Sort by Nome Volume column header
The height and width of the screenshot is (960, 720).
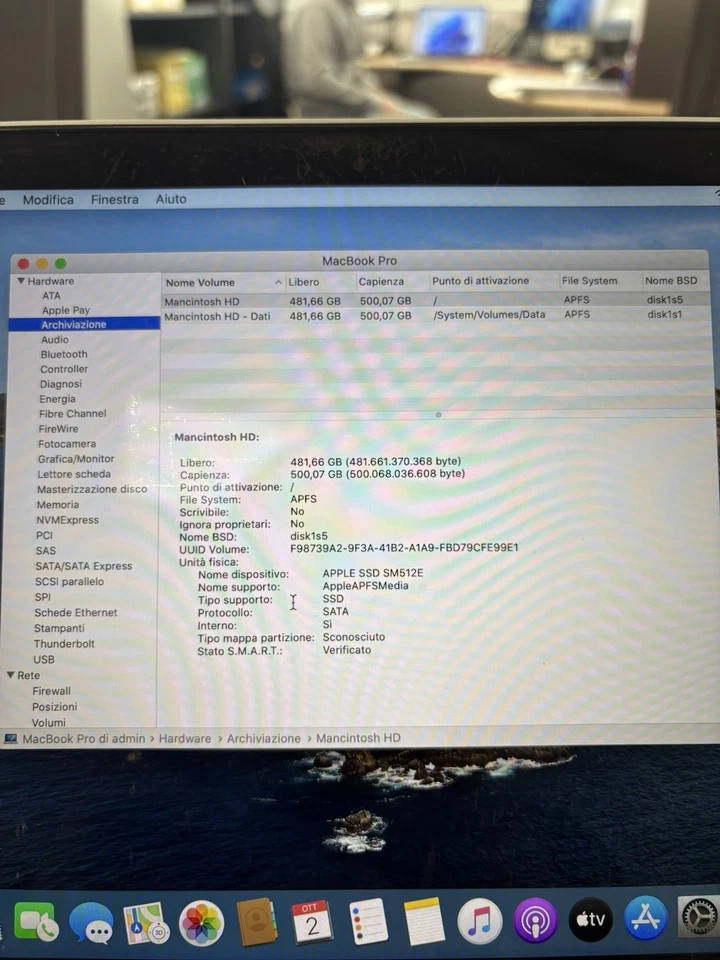223,282
